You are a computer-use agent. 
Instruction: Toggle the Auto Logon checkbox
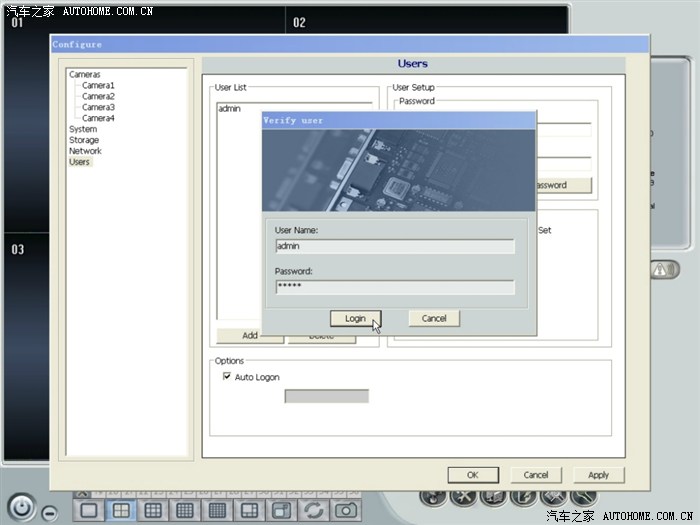pyautogui.click(x=227, y=376)
